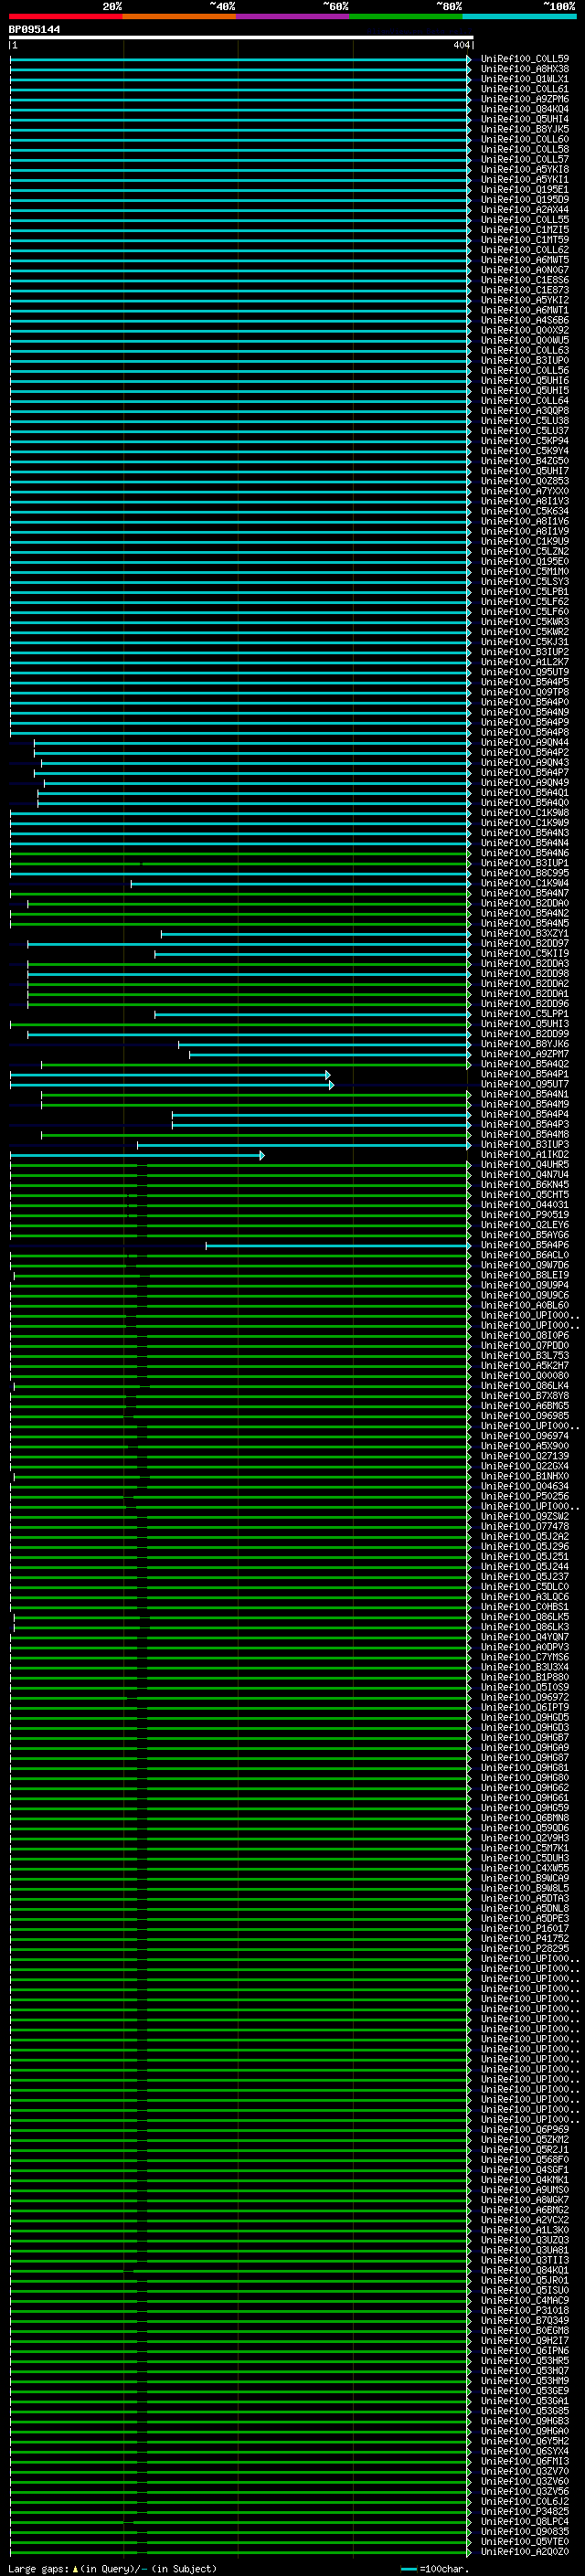Open hit UniRef100_Q1WLX1
Viewport: 585px width, 2576px height.
[525, 79]
